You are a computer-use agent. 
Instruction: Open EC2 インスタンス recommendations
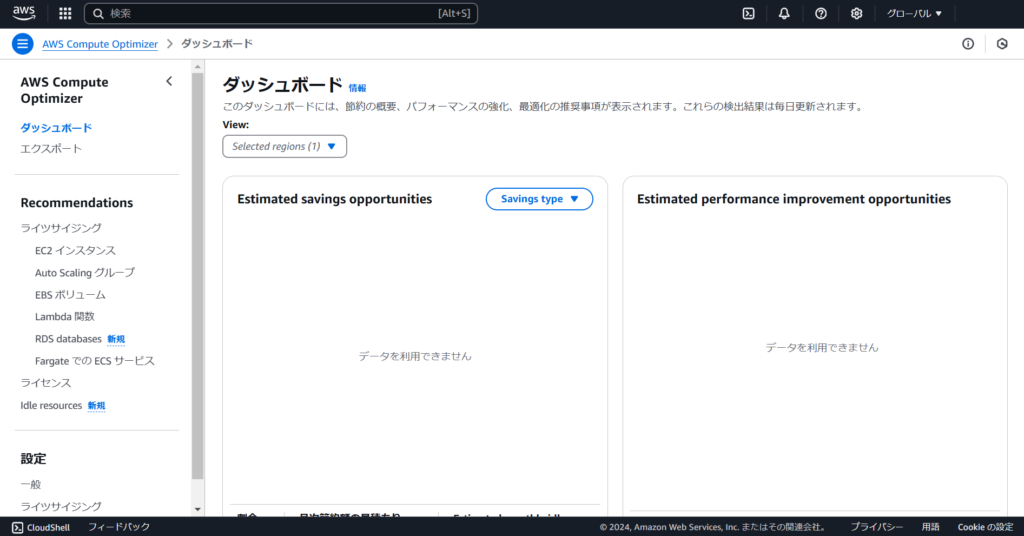click(75, 250)
